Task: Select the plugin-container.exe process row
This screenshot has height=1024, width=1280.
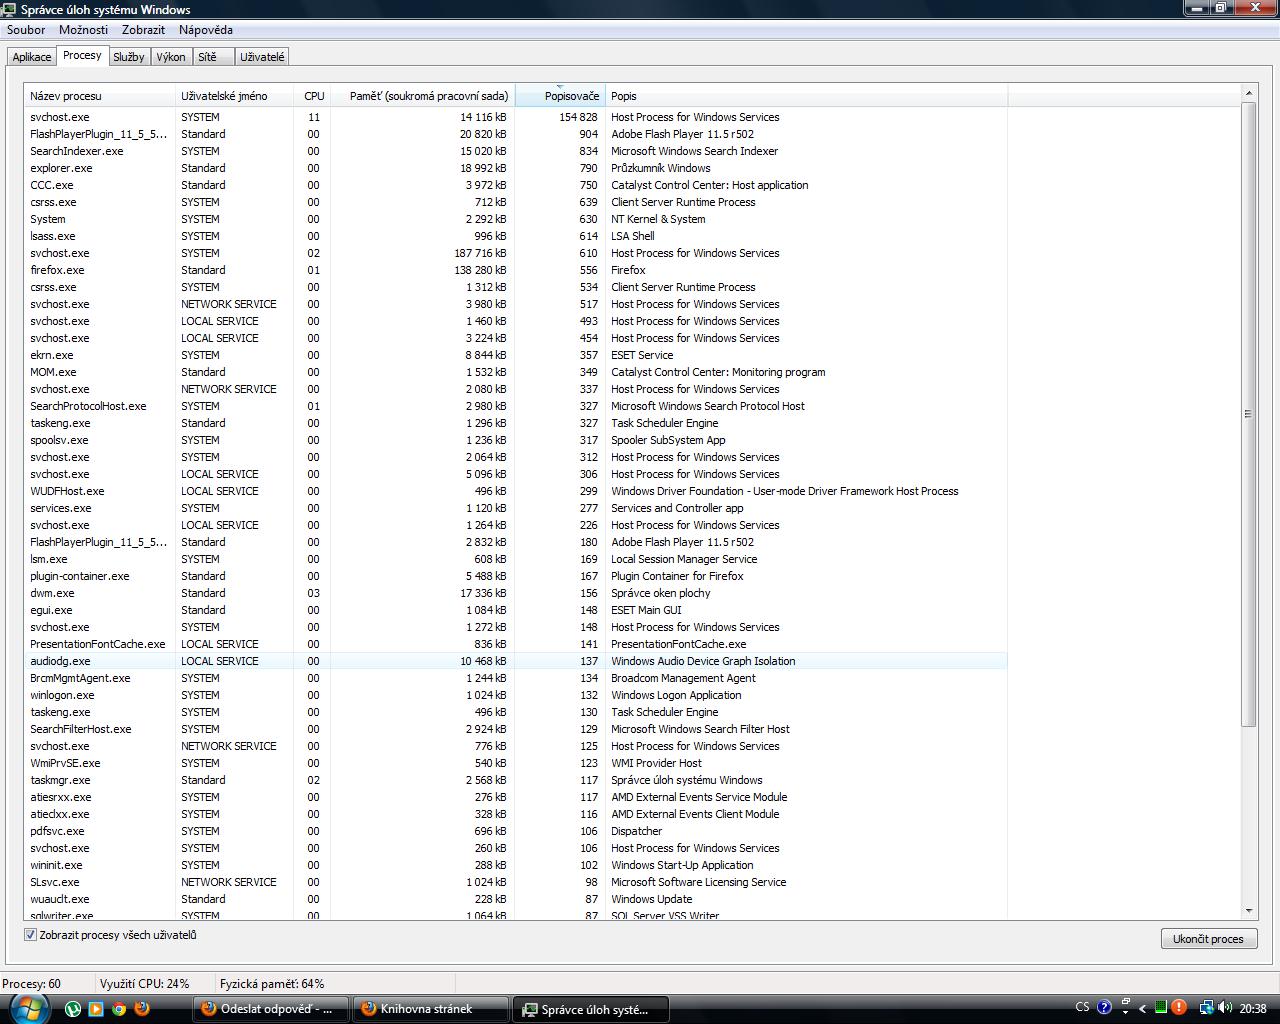Action: coord(515,576)
